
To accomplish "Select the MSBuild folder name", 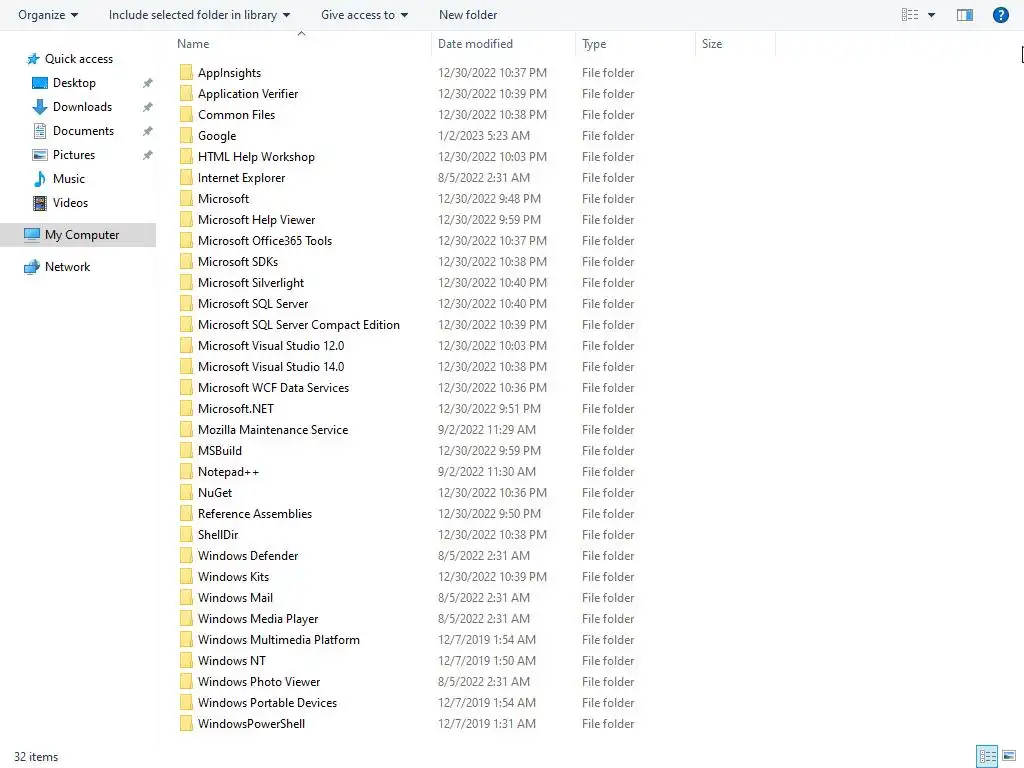I will click(219, 451).
